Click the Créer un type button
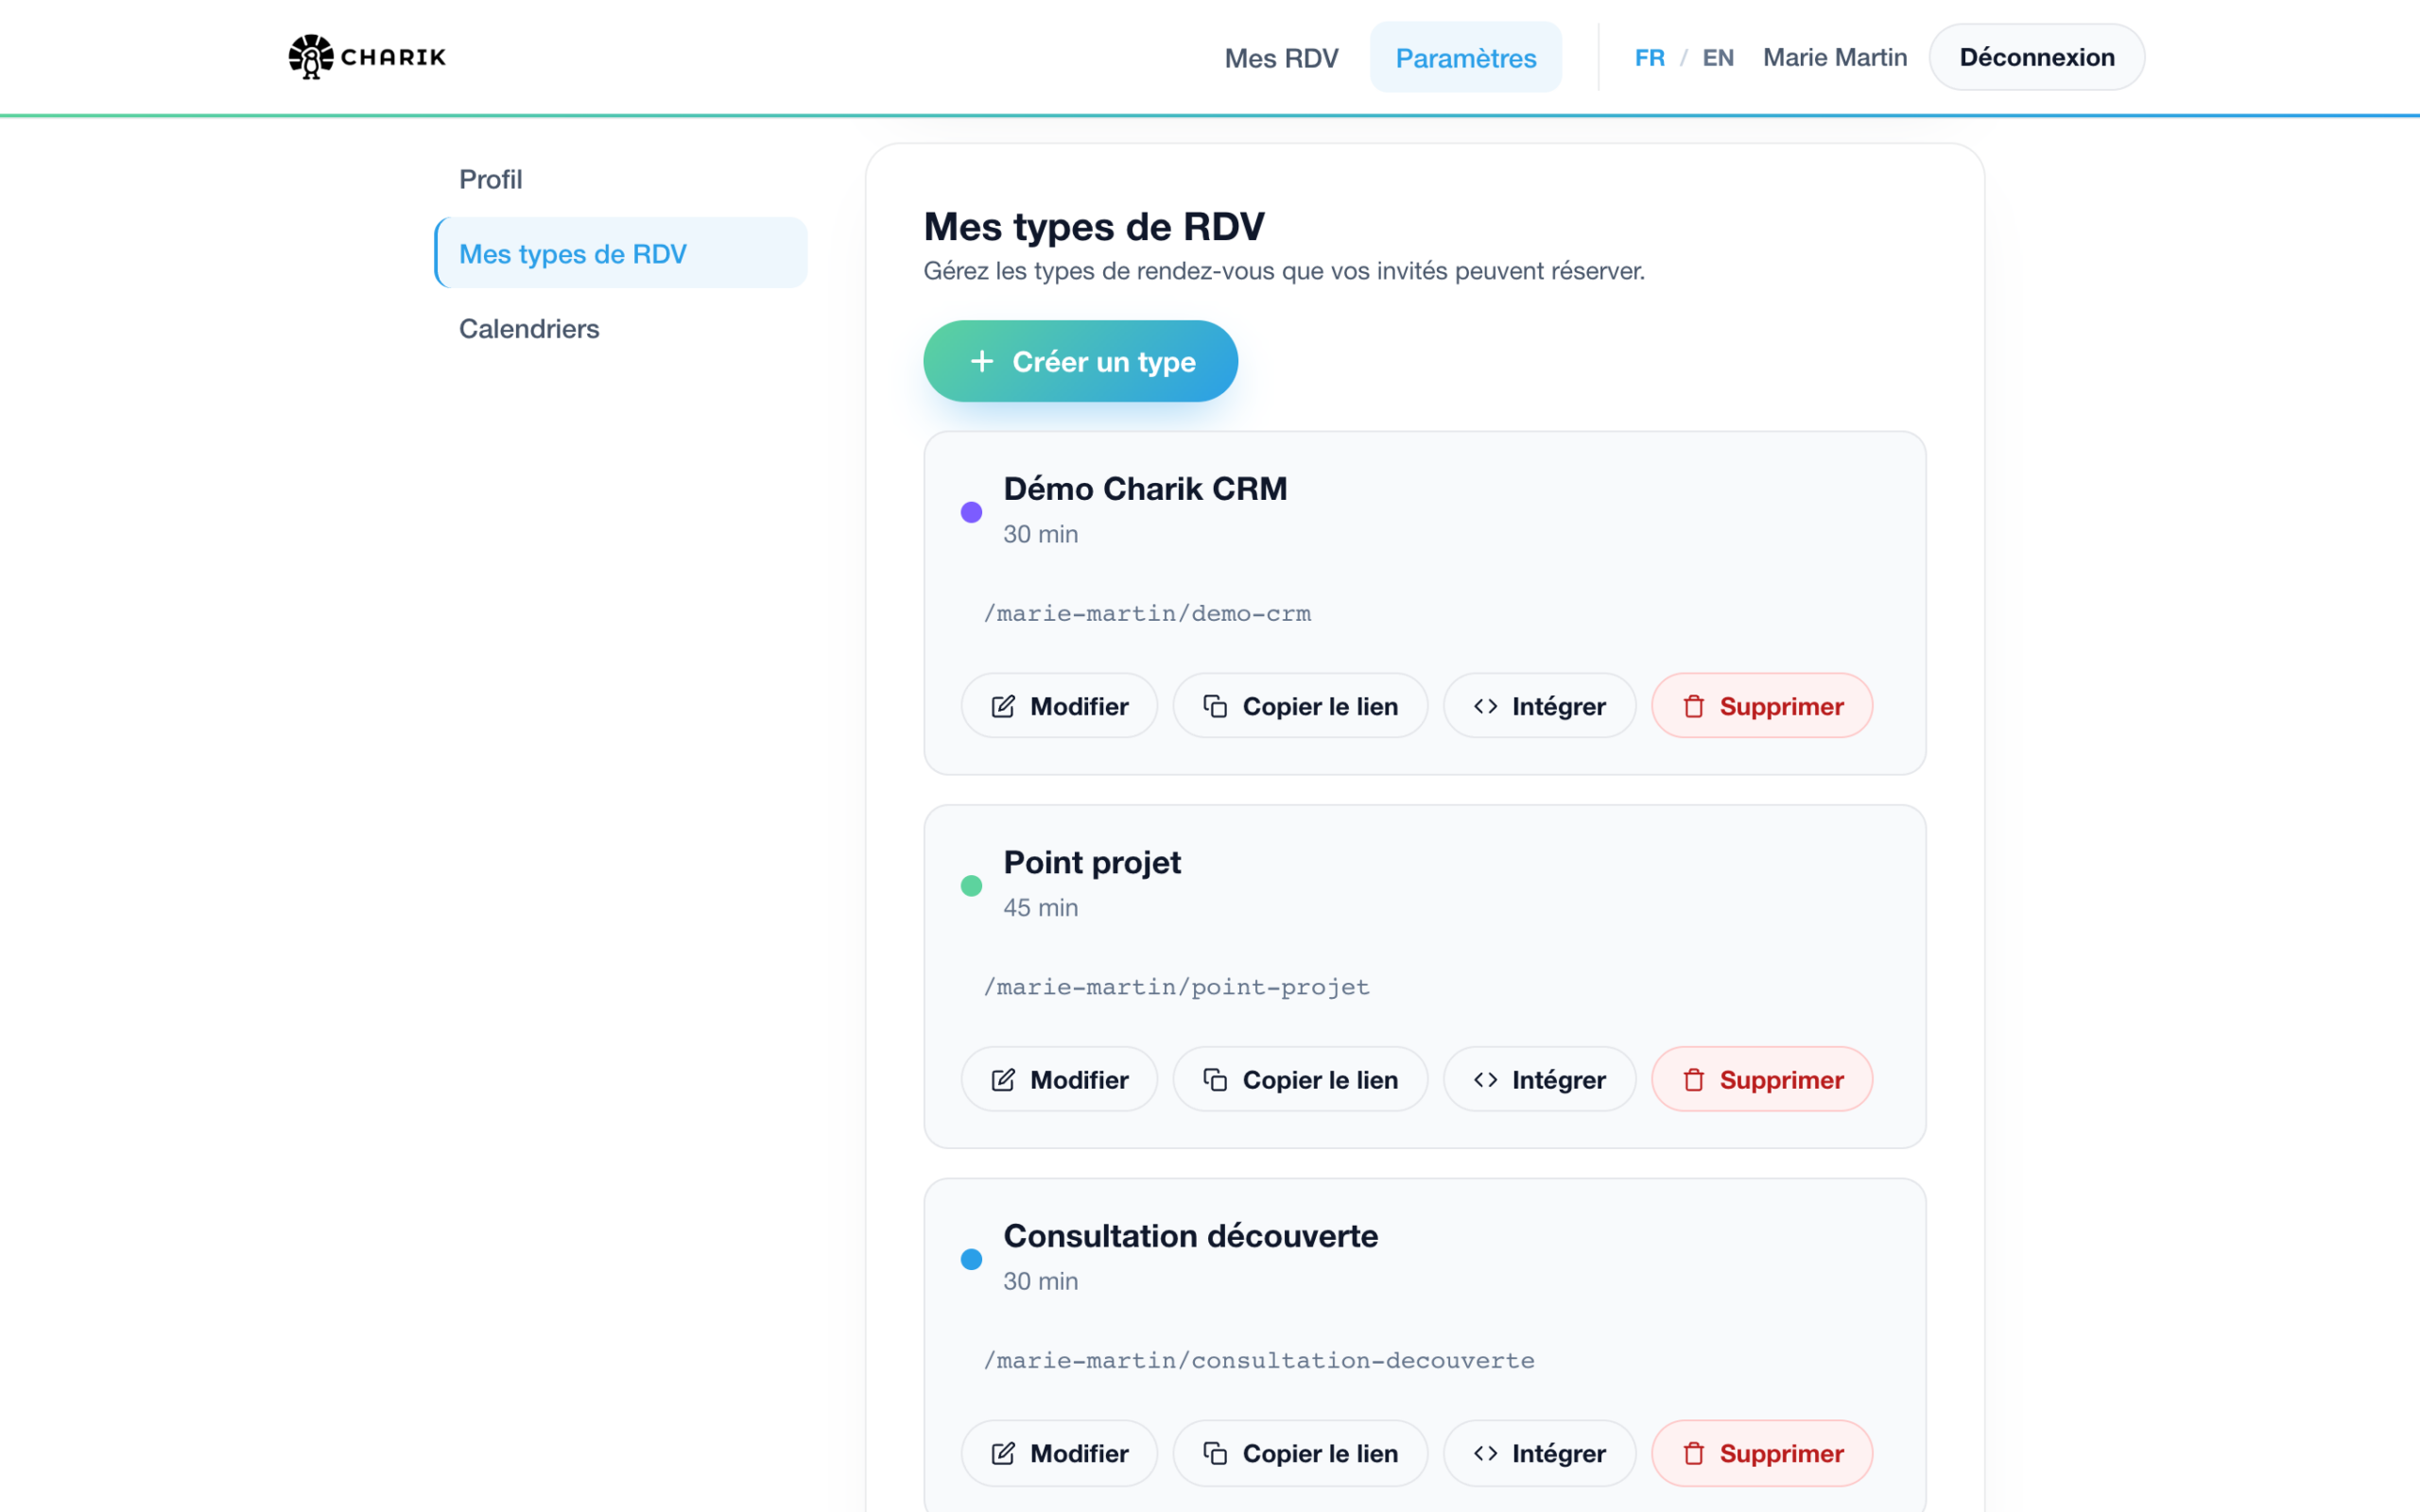 tap(1080, 361)
